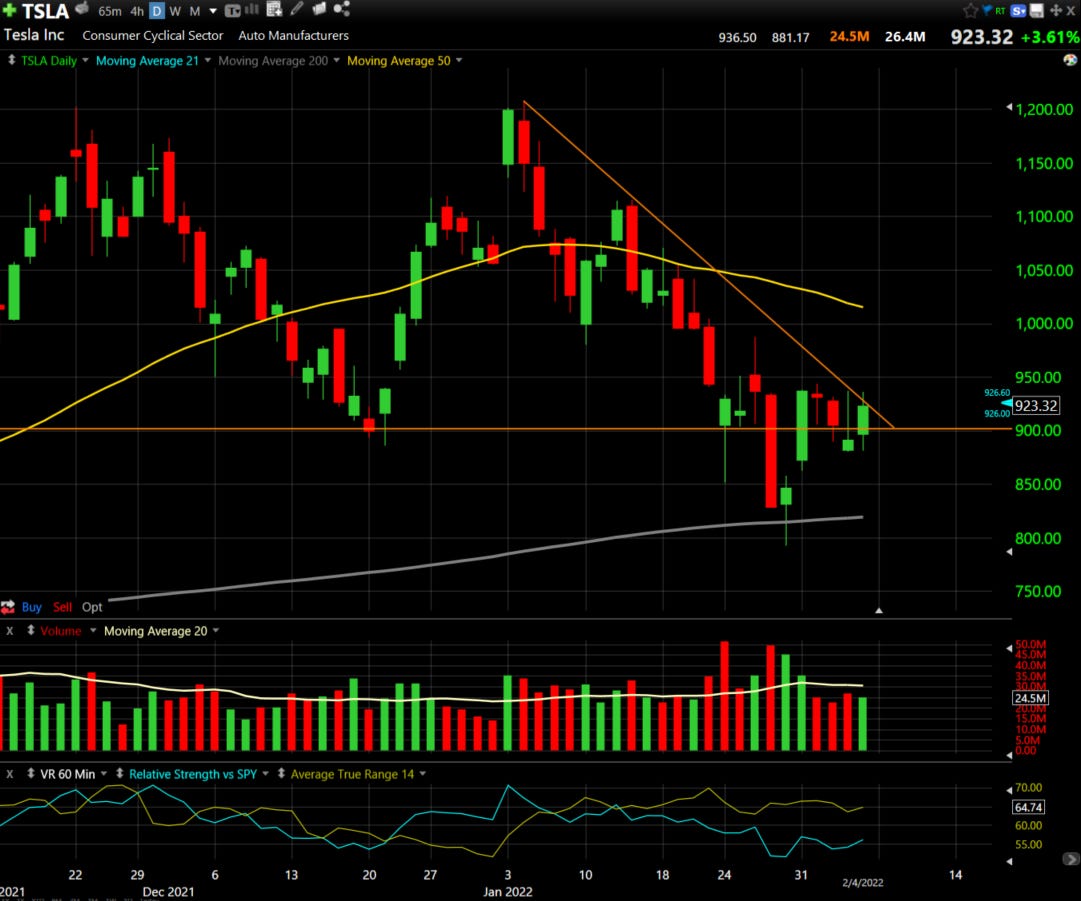The width and height of the screenshot is (1081, 901).
Task: Click the 923.32 current price tag on scale
Action: (x=1036, y=405)
